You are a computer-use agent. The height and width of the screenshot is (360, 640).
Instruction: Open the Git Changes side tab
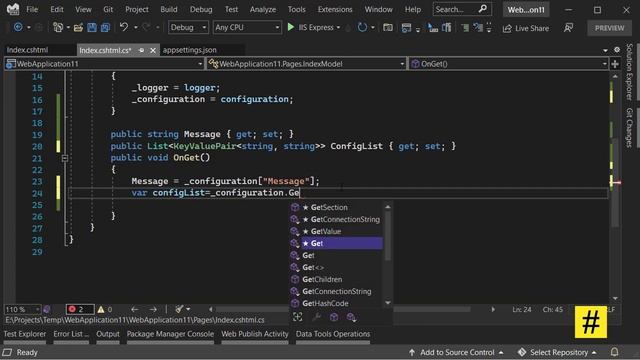629,128
